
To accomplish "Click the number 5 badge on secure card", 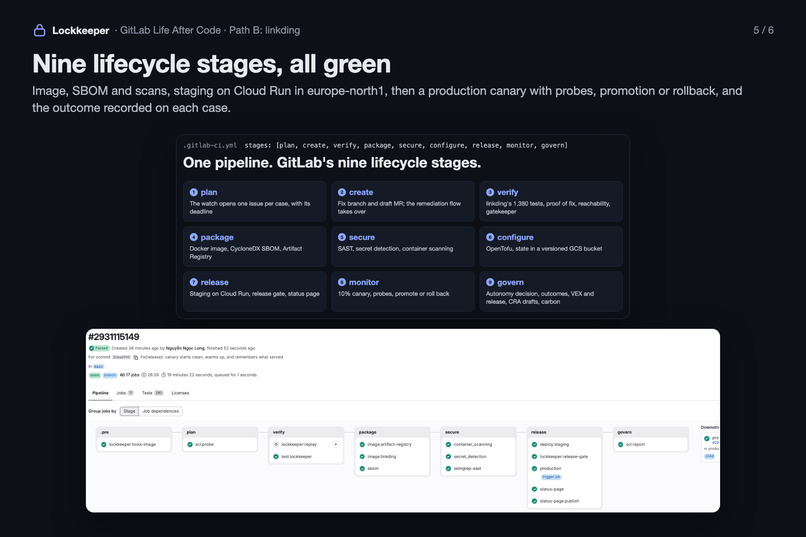I will (x=342, y=237).
